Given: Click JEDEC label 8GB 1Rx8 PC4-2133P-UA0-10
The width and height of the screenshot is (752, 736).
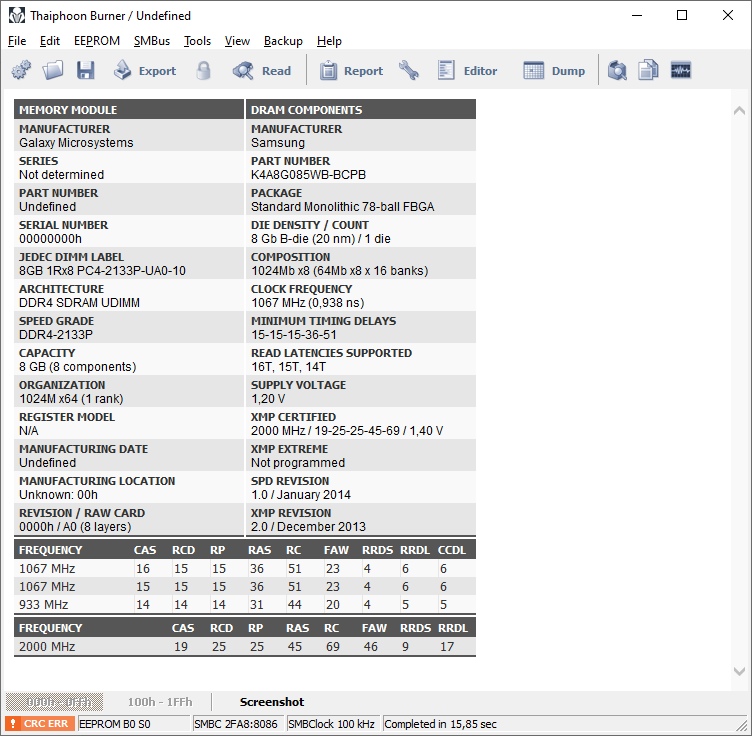Looking at the screenshot, I should pos(102,270).
